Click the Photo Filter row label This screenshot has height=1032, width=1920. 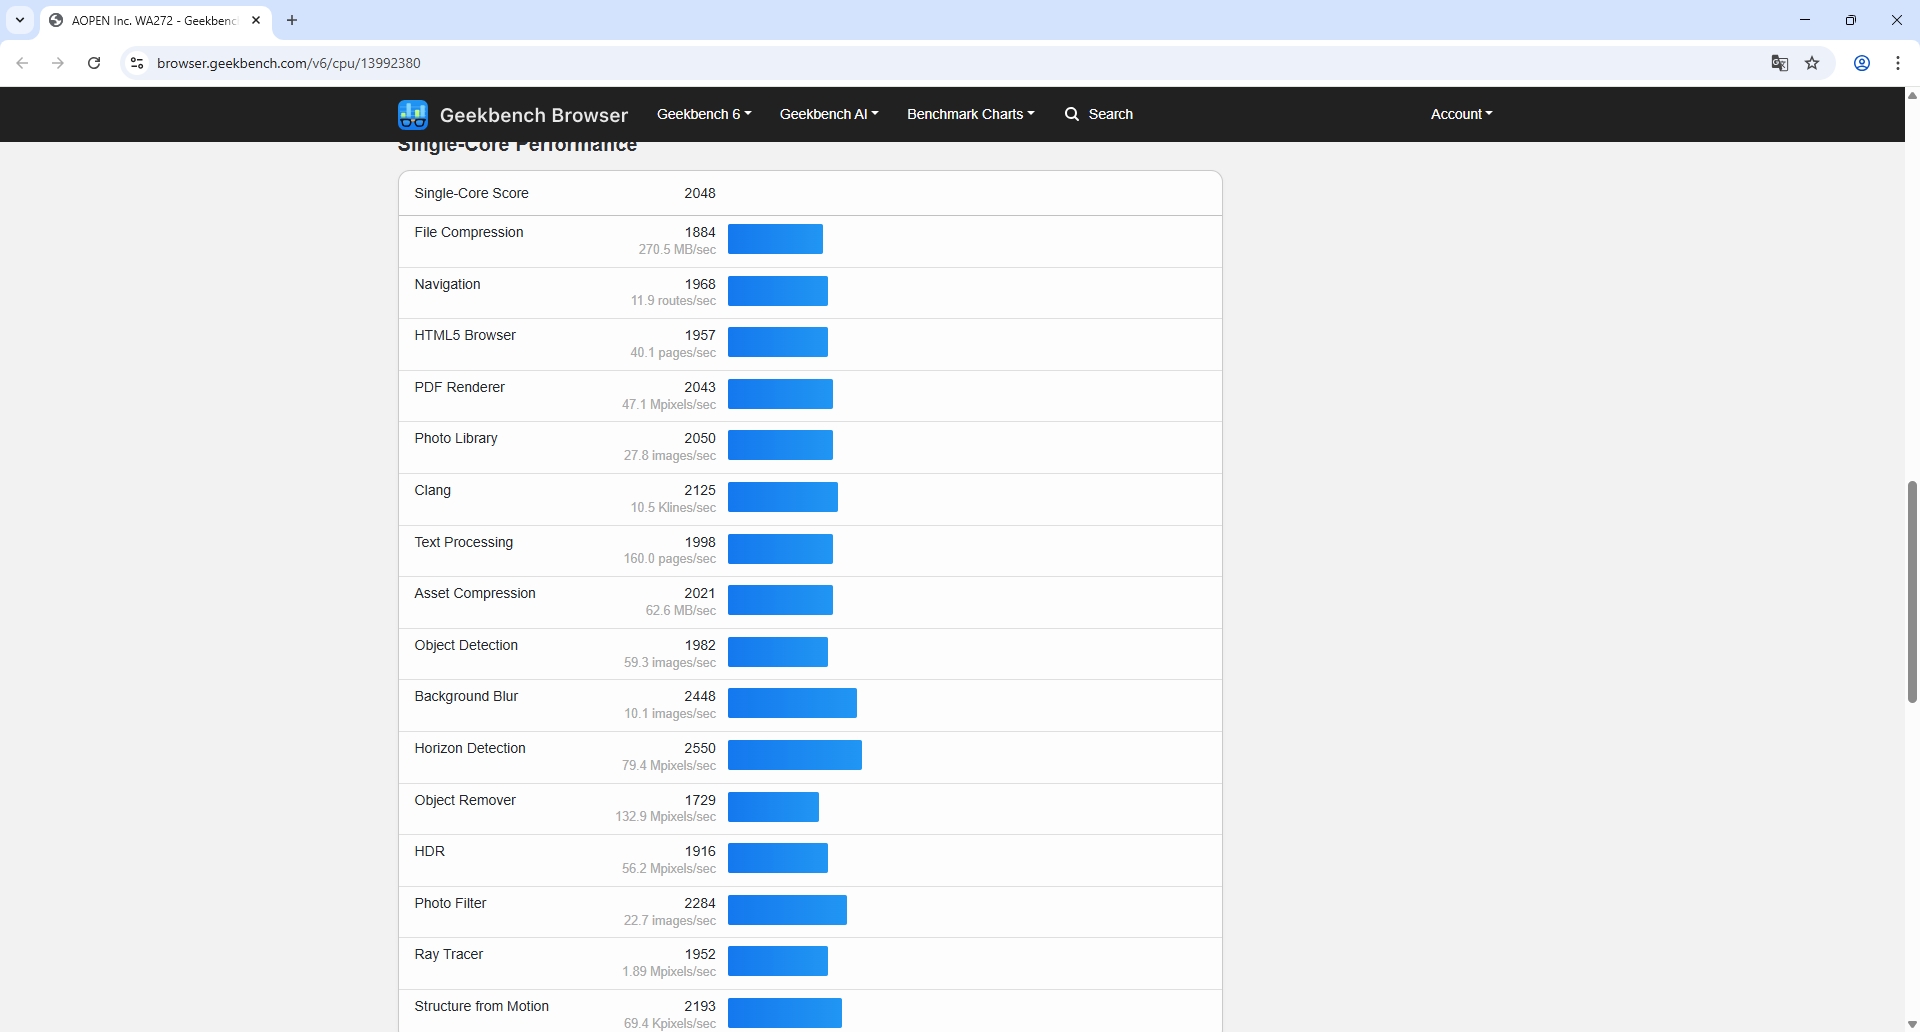coord(450,903)
